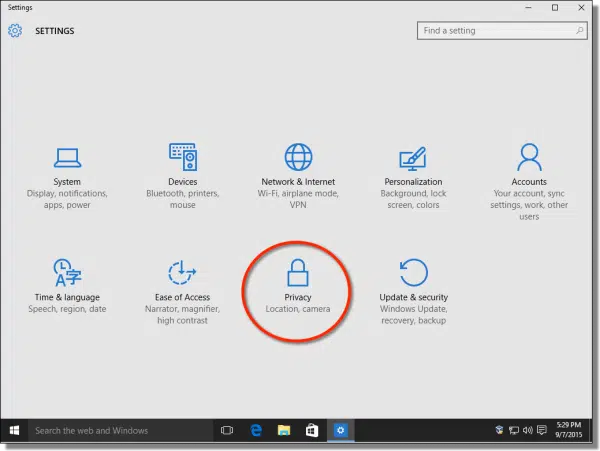This screenshot has height=451, width=600.
Task: Open File Explorer from the taskbar
Action: 284,430
